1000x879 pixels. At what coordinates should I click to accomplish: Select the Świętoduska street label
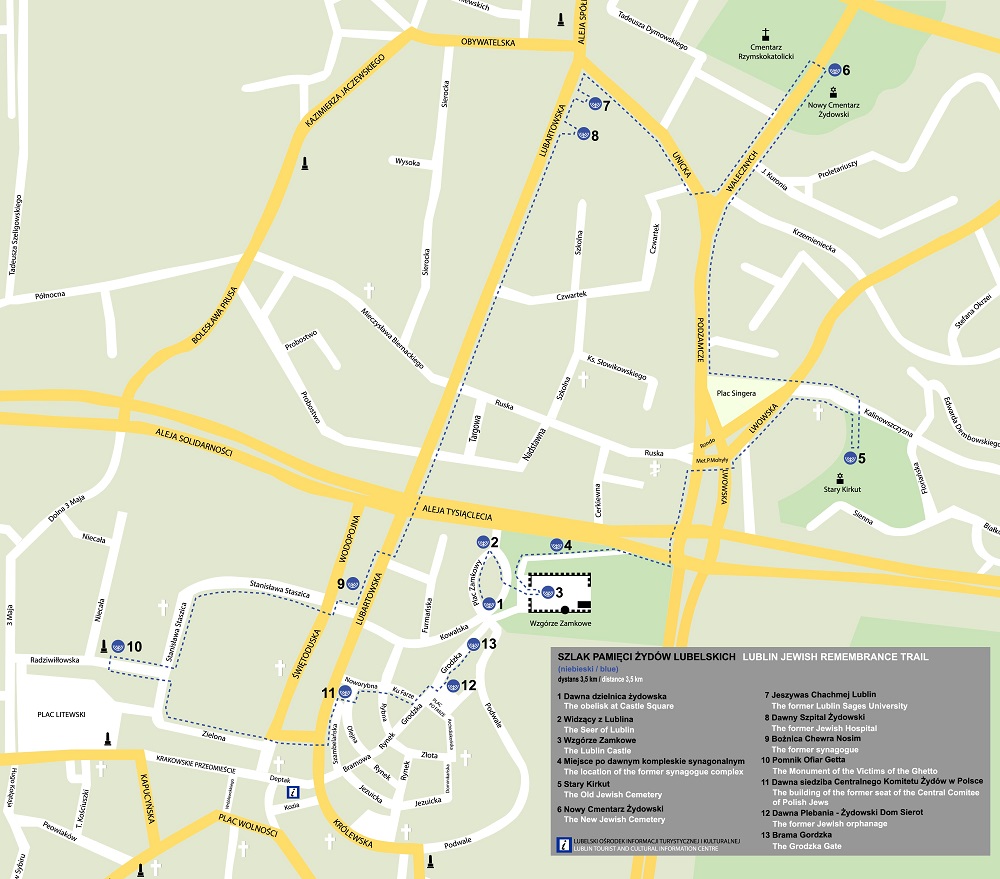tap(307, 653)
